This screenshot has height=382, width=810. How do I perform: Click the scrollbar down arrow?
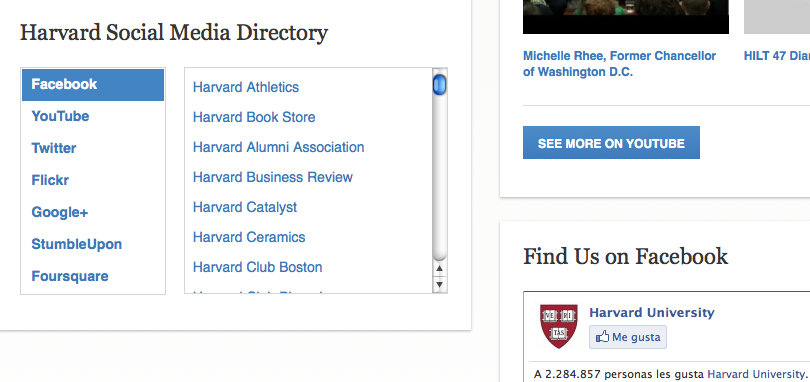439,283
